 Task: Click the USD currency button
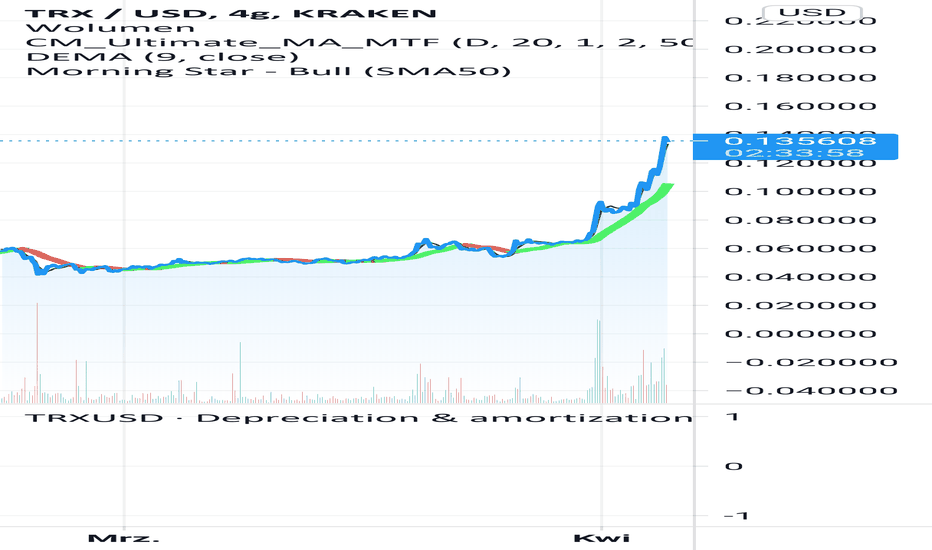pyautogui.click(x=812, y=12)
